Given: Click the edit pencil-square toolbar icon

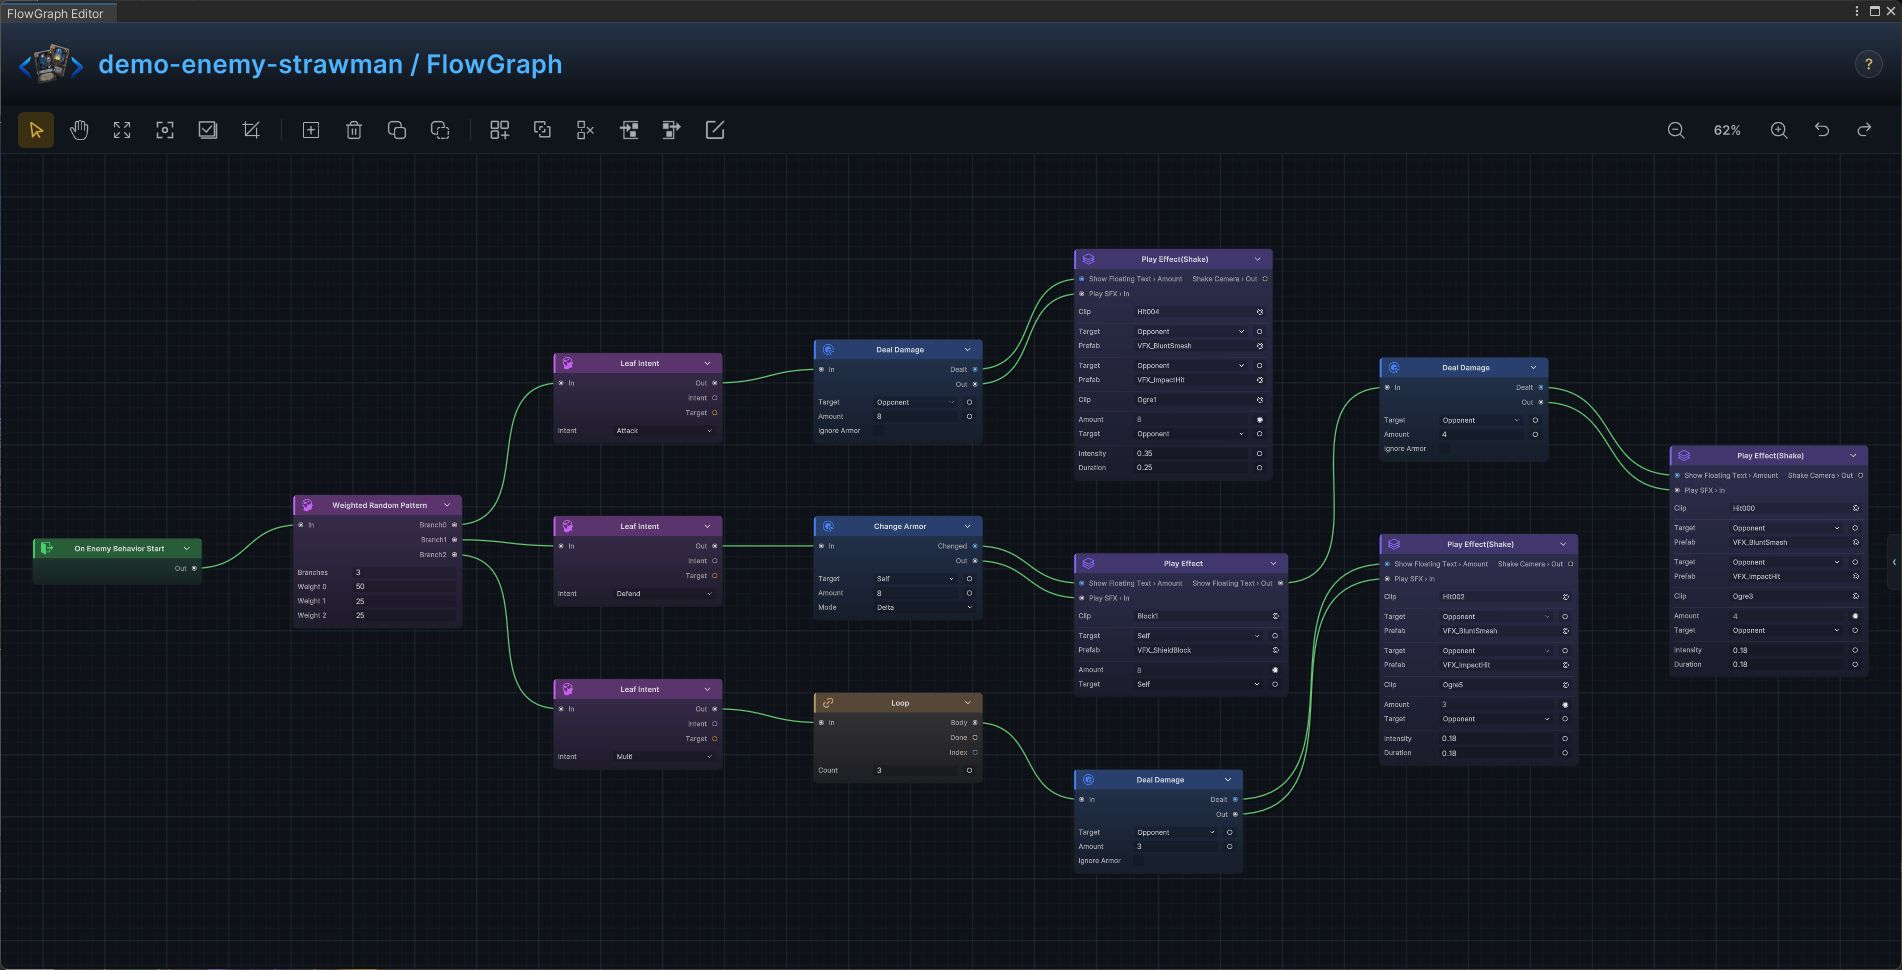Looking at the screenshot, I should (x=715, y=130).
